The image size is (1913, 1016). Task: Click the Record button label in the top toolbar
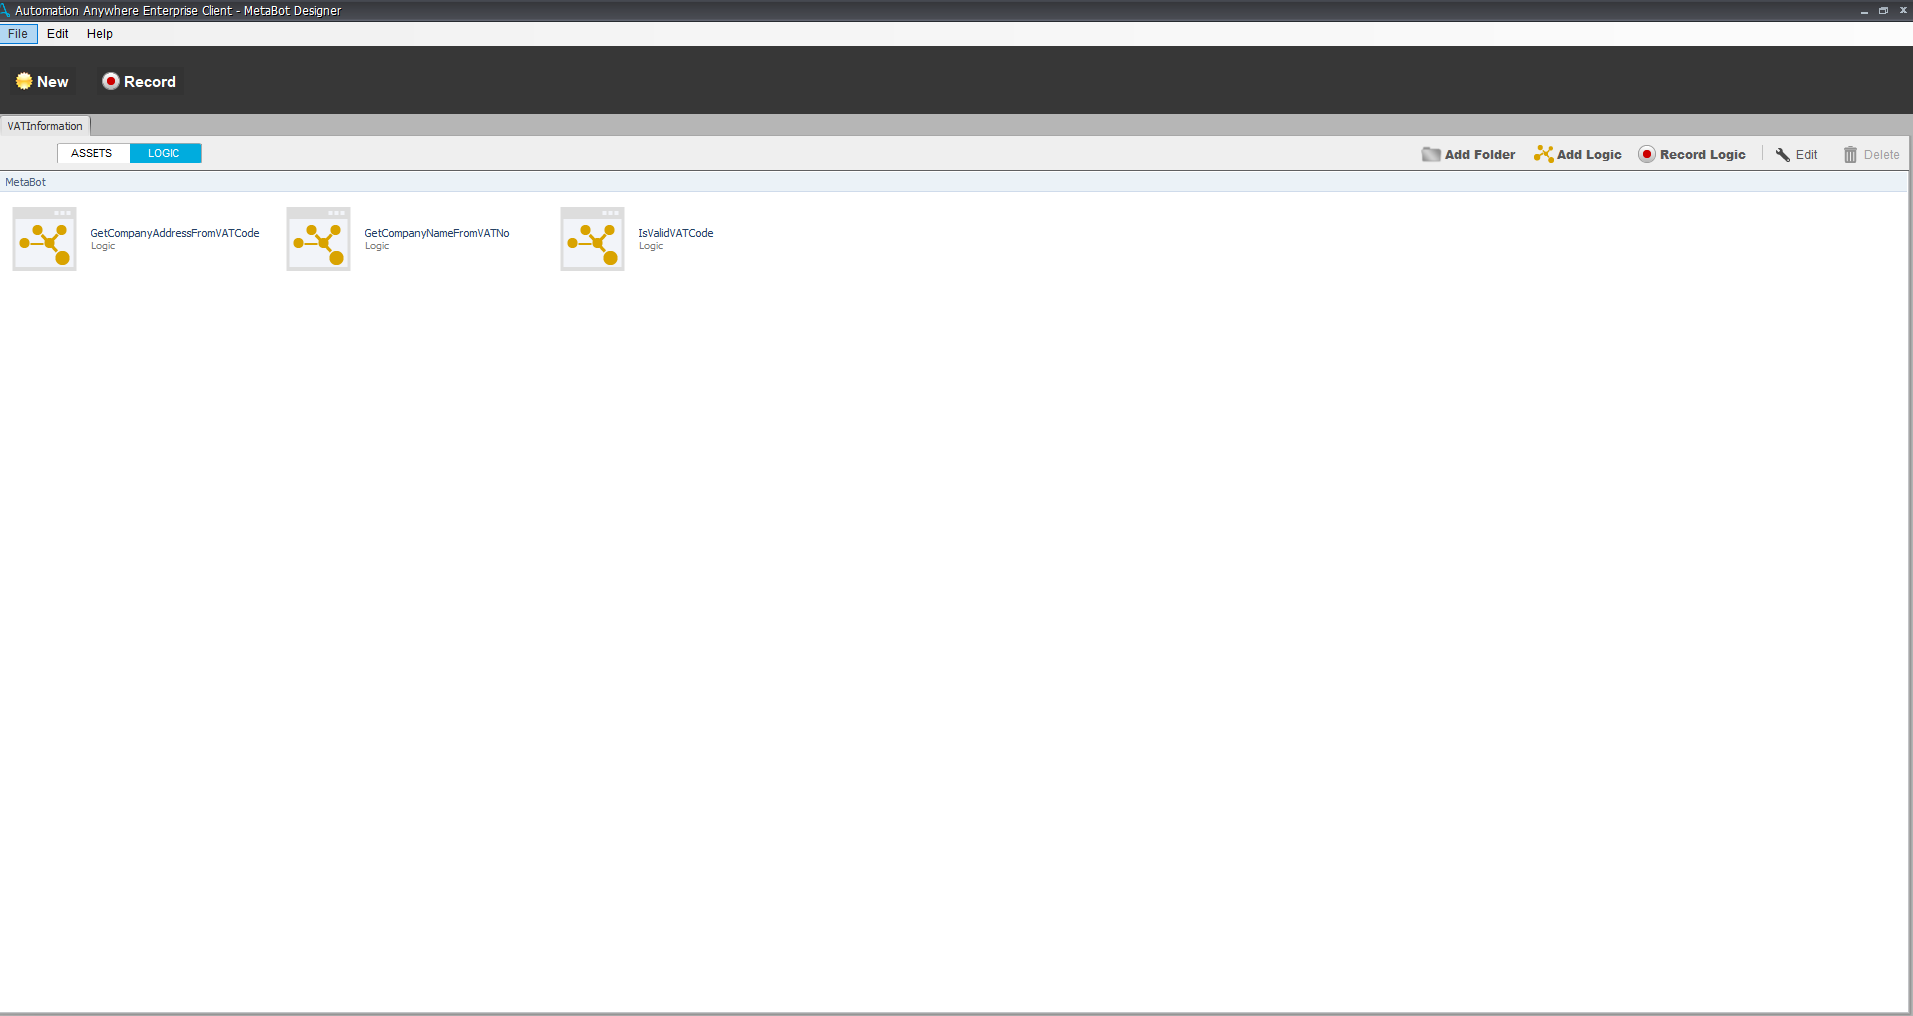coord(150,82)
